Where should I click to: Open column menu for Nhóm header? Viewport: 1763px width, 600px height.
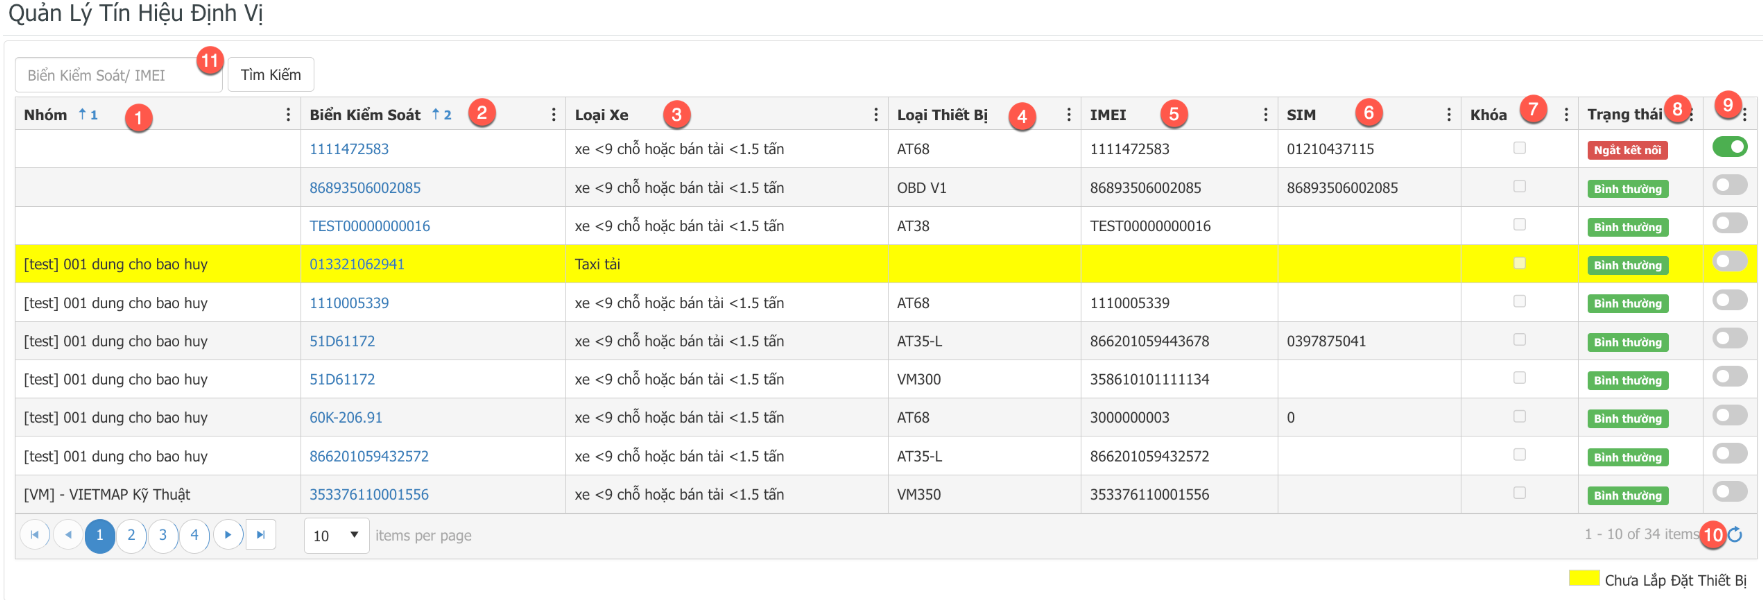(x=289, y=115)
